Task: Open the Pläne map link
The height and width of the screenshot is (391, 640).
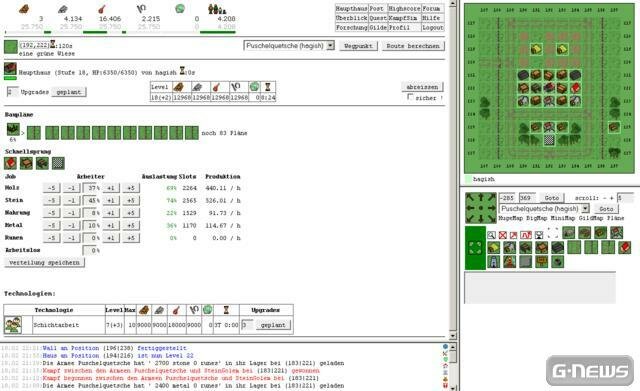Action: [x=615, y=218]
